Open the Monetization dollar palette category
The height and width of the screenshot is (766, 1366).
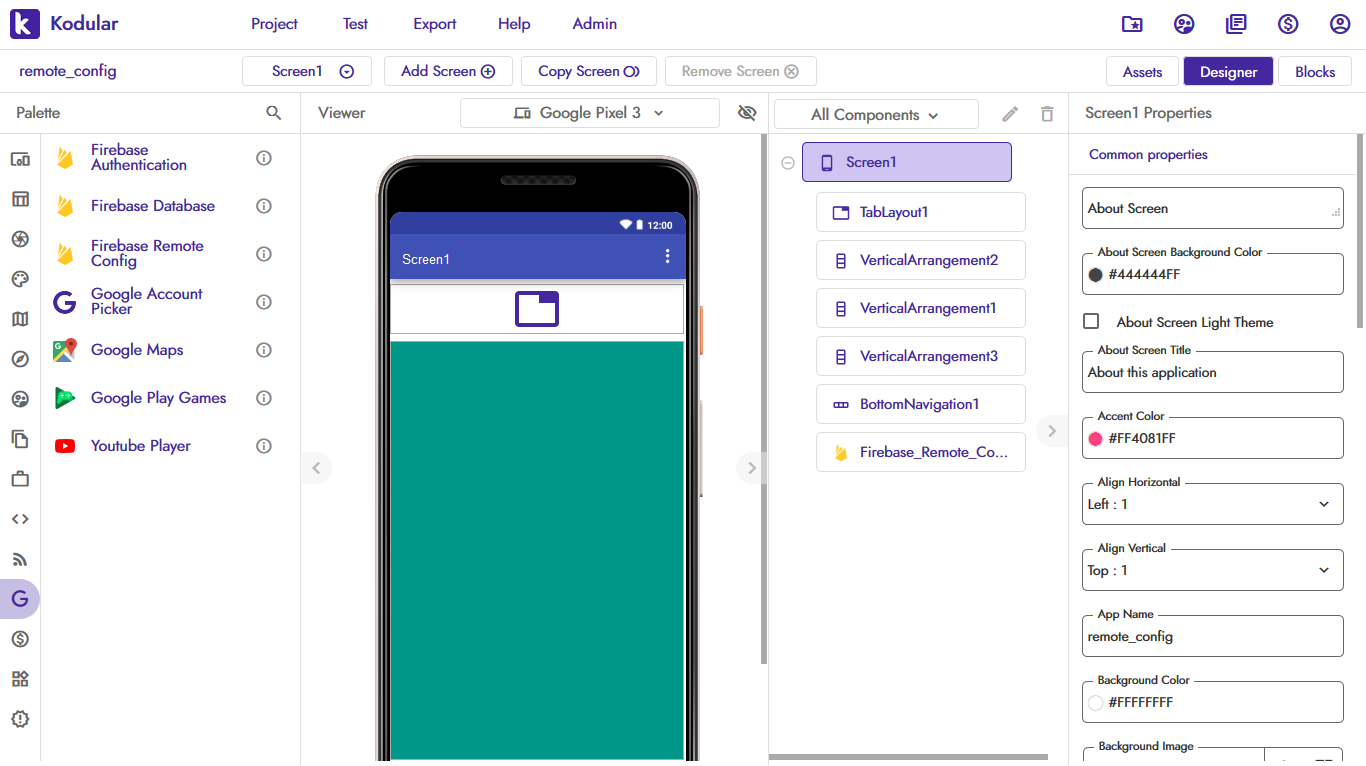pyautogui.click(x=20, y=639)
